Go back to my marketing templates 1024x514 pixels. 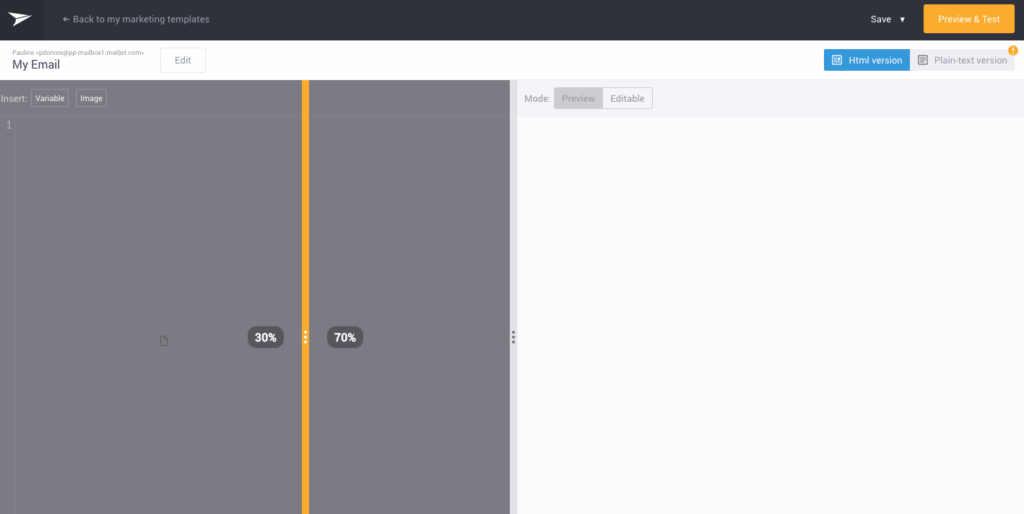click(136, 19)
